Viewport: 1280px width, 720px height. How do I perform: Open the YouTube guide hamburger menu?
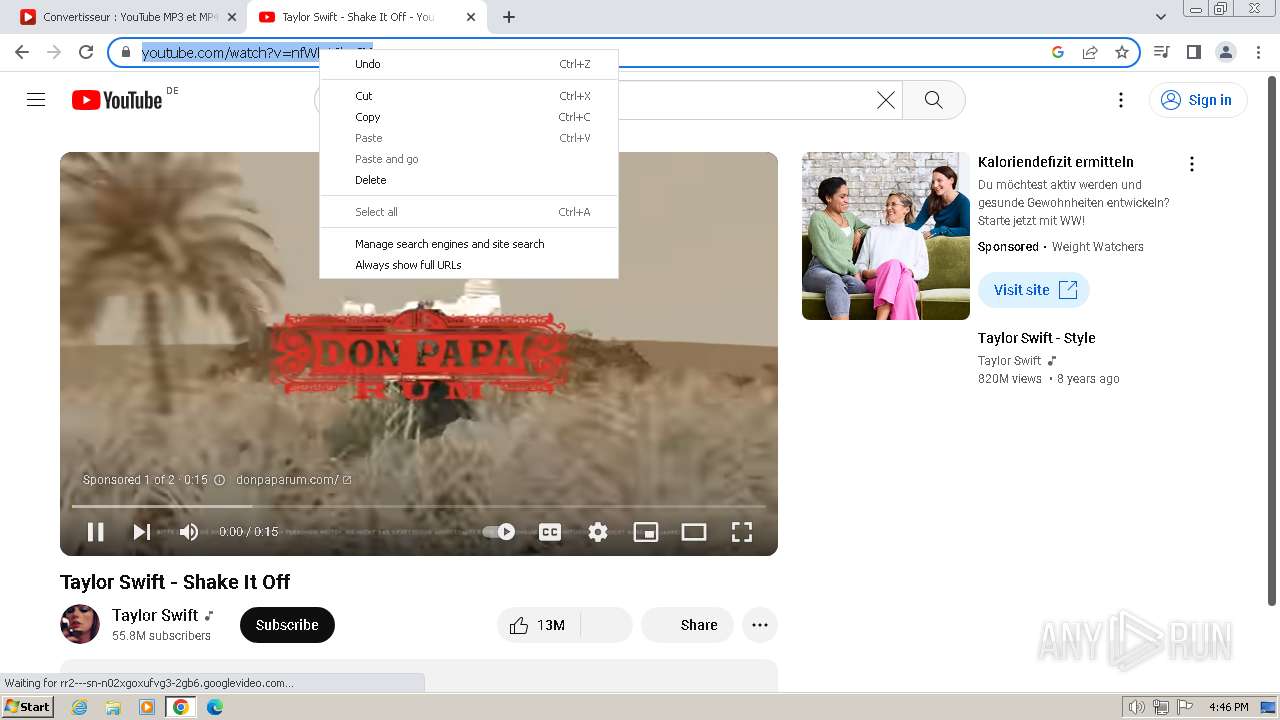pyautogui.click(x=36, y=100)
